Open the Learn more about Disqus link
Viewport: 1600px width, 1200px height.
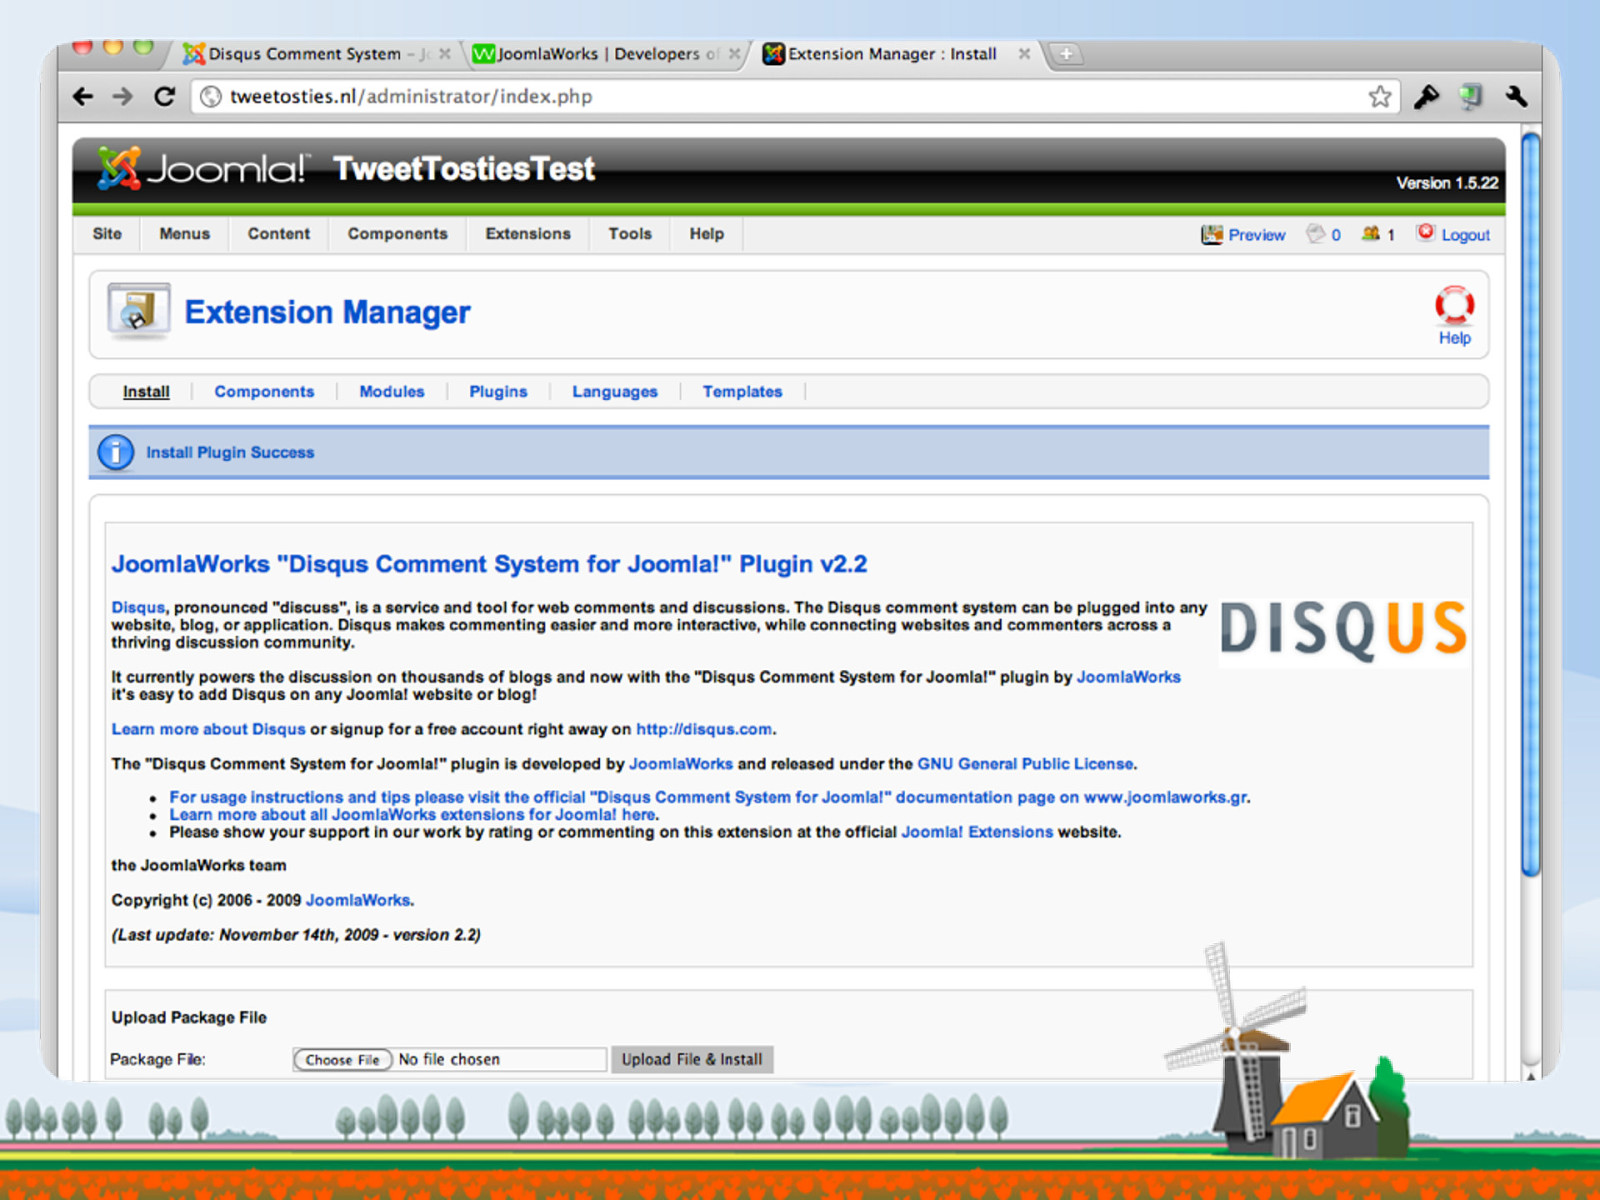click(x=208, y=730)
